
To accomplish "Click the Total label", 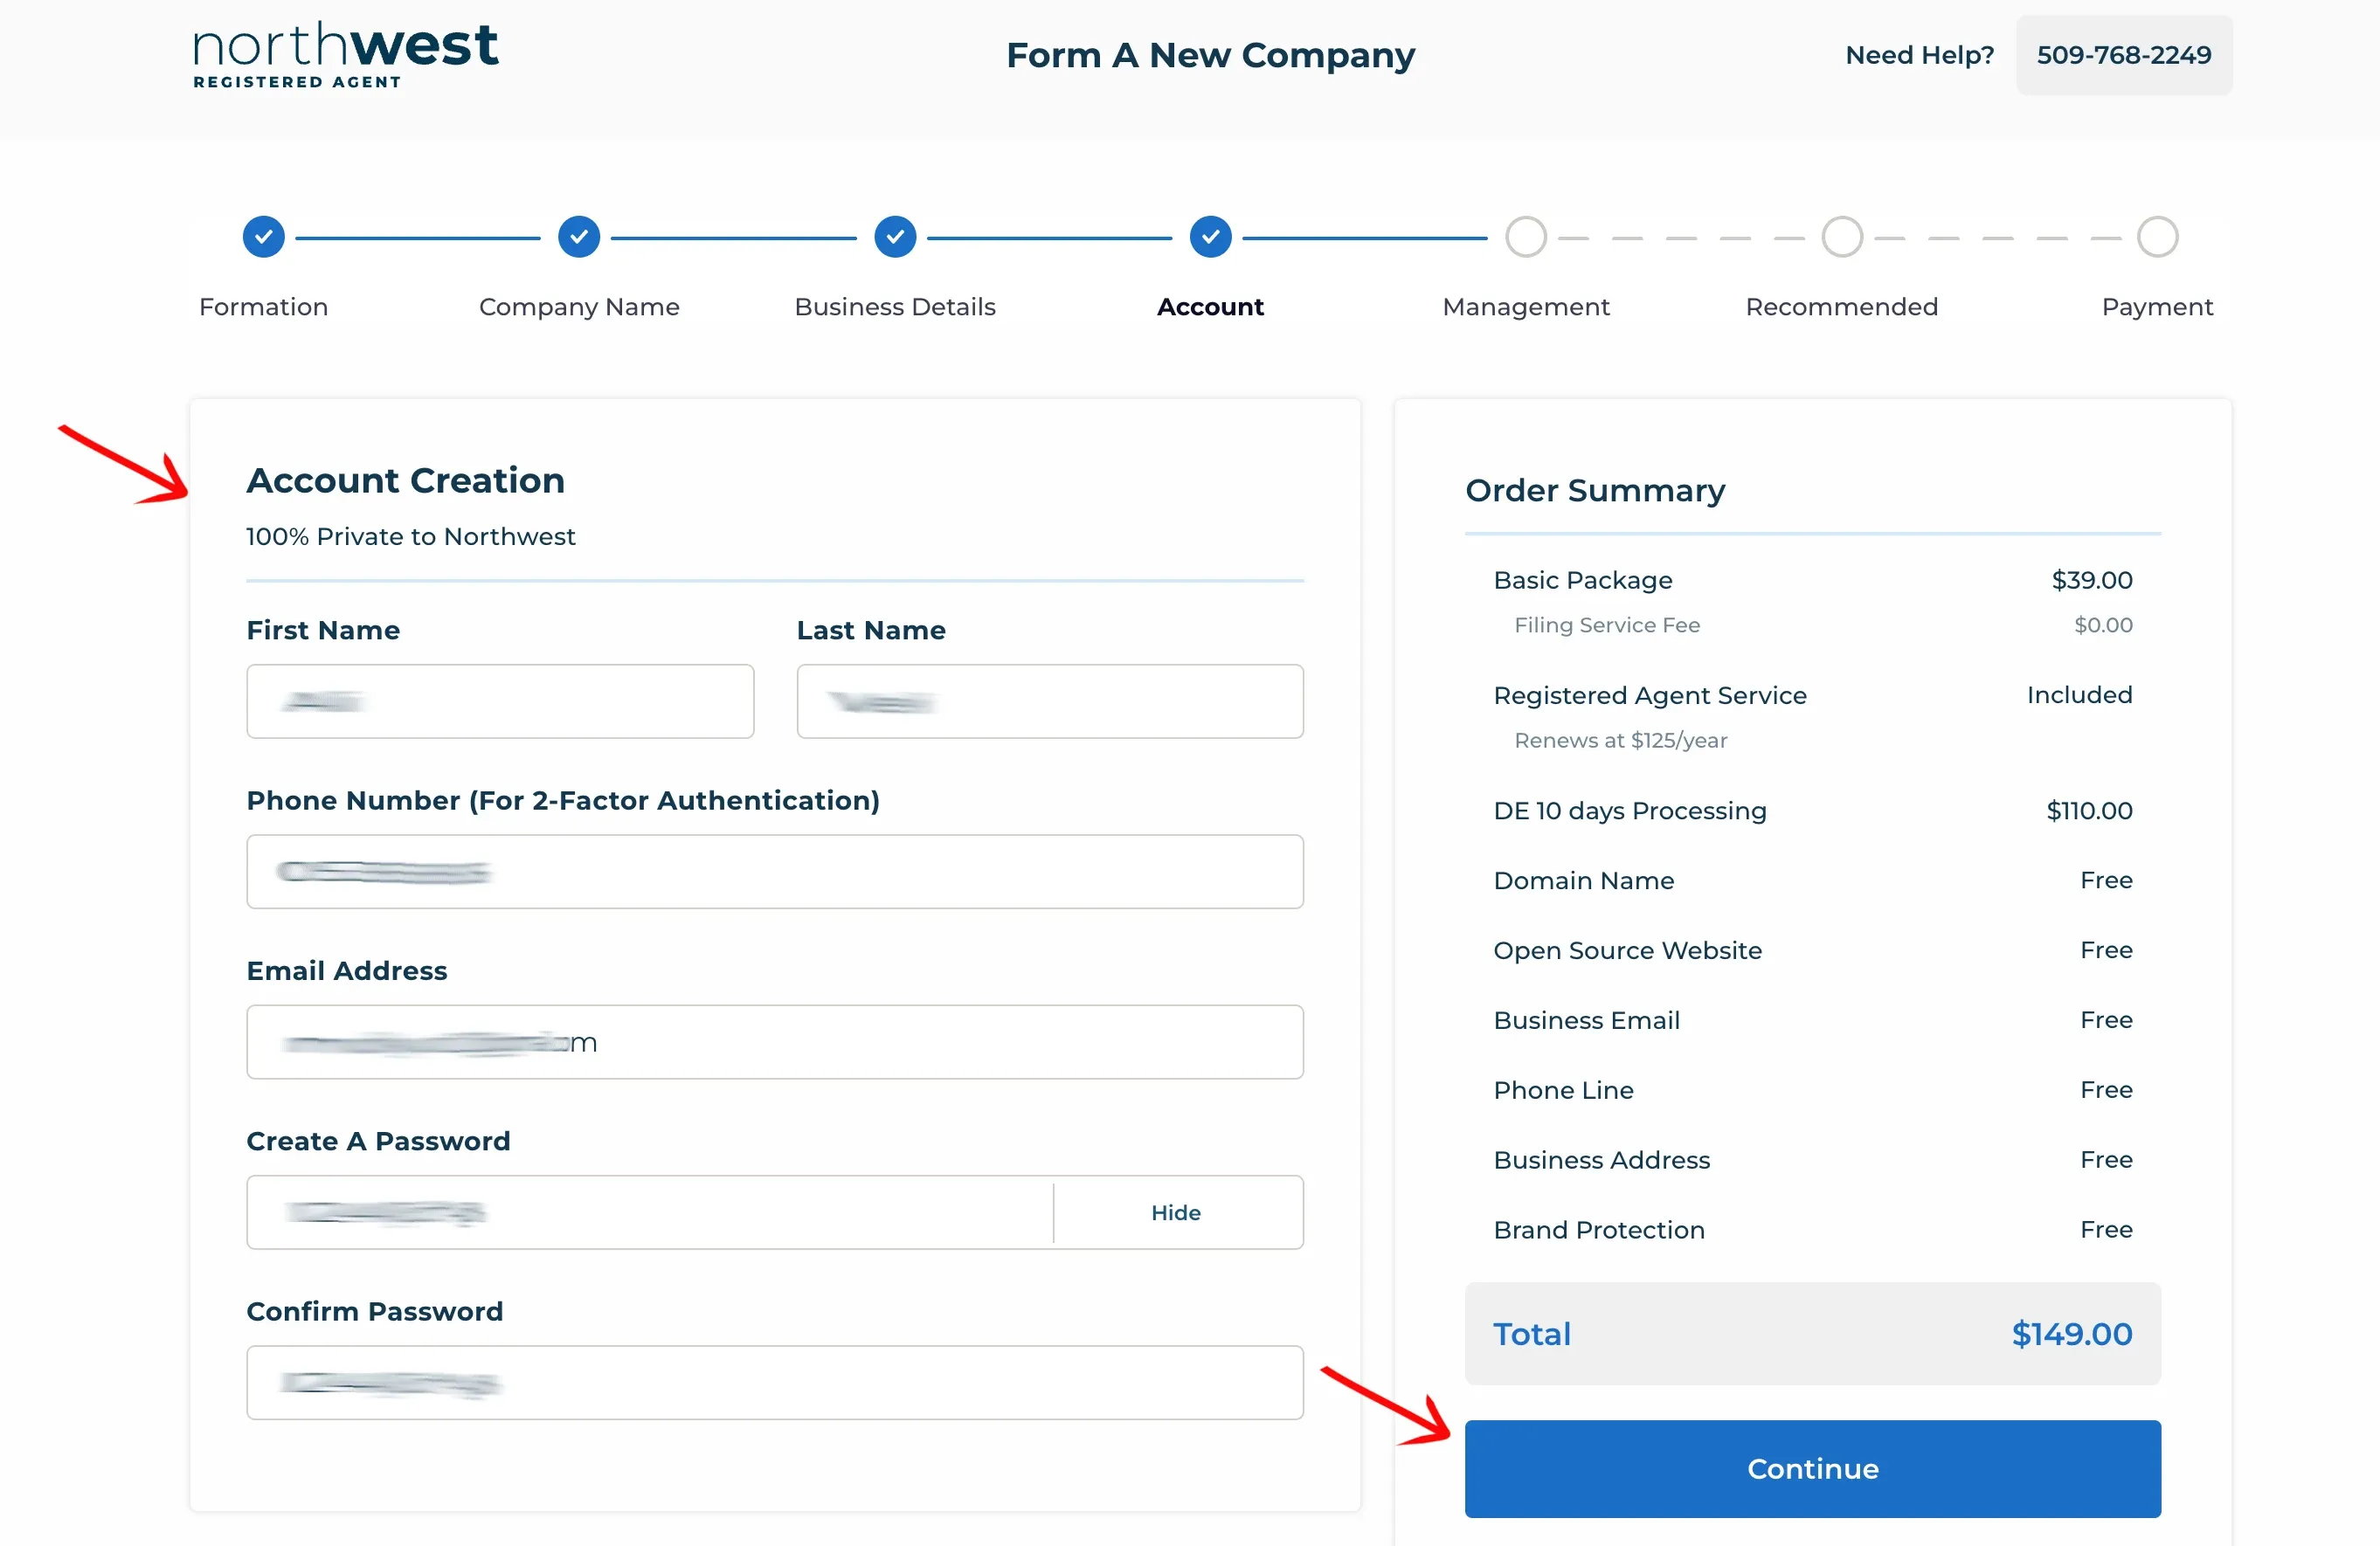I will coord(1532,1334).
